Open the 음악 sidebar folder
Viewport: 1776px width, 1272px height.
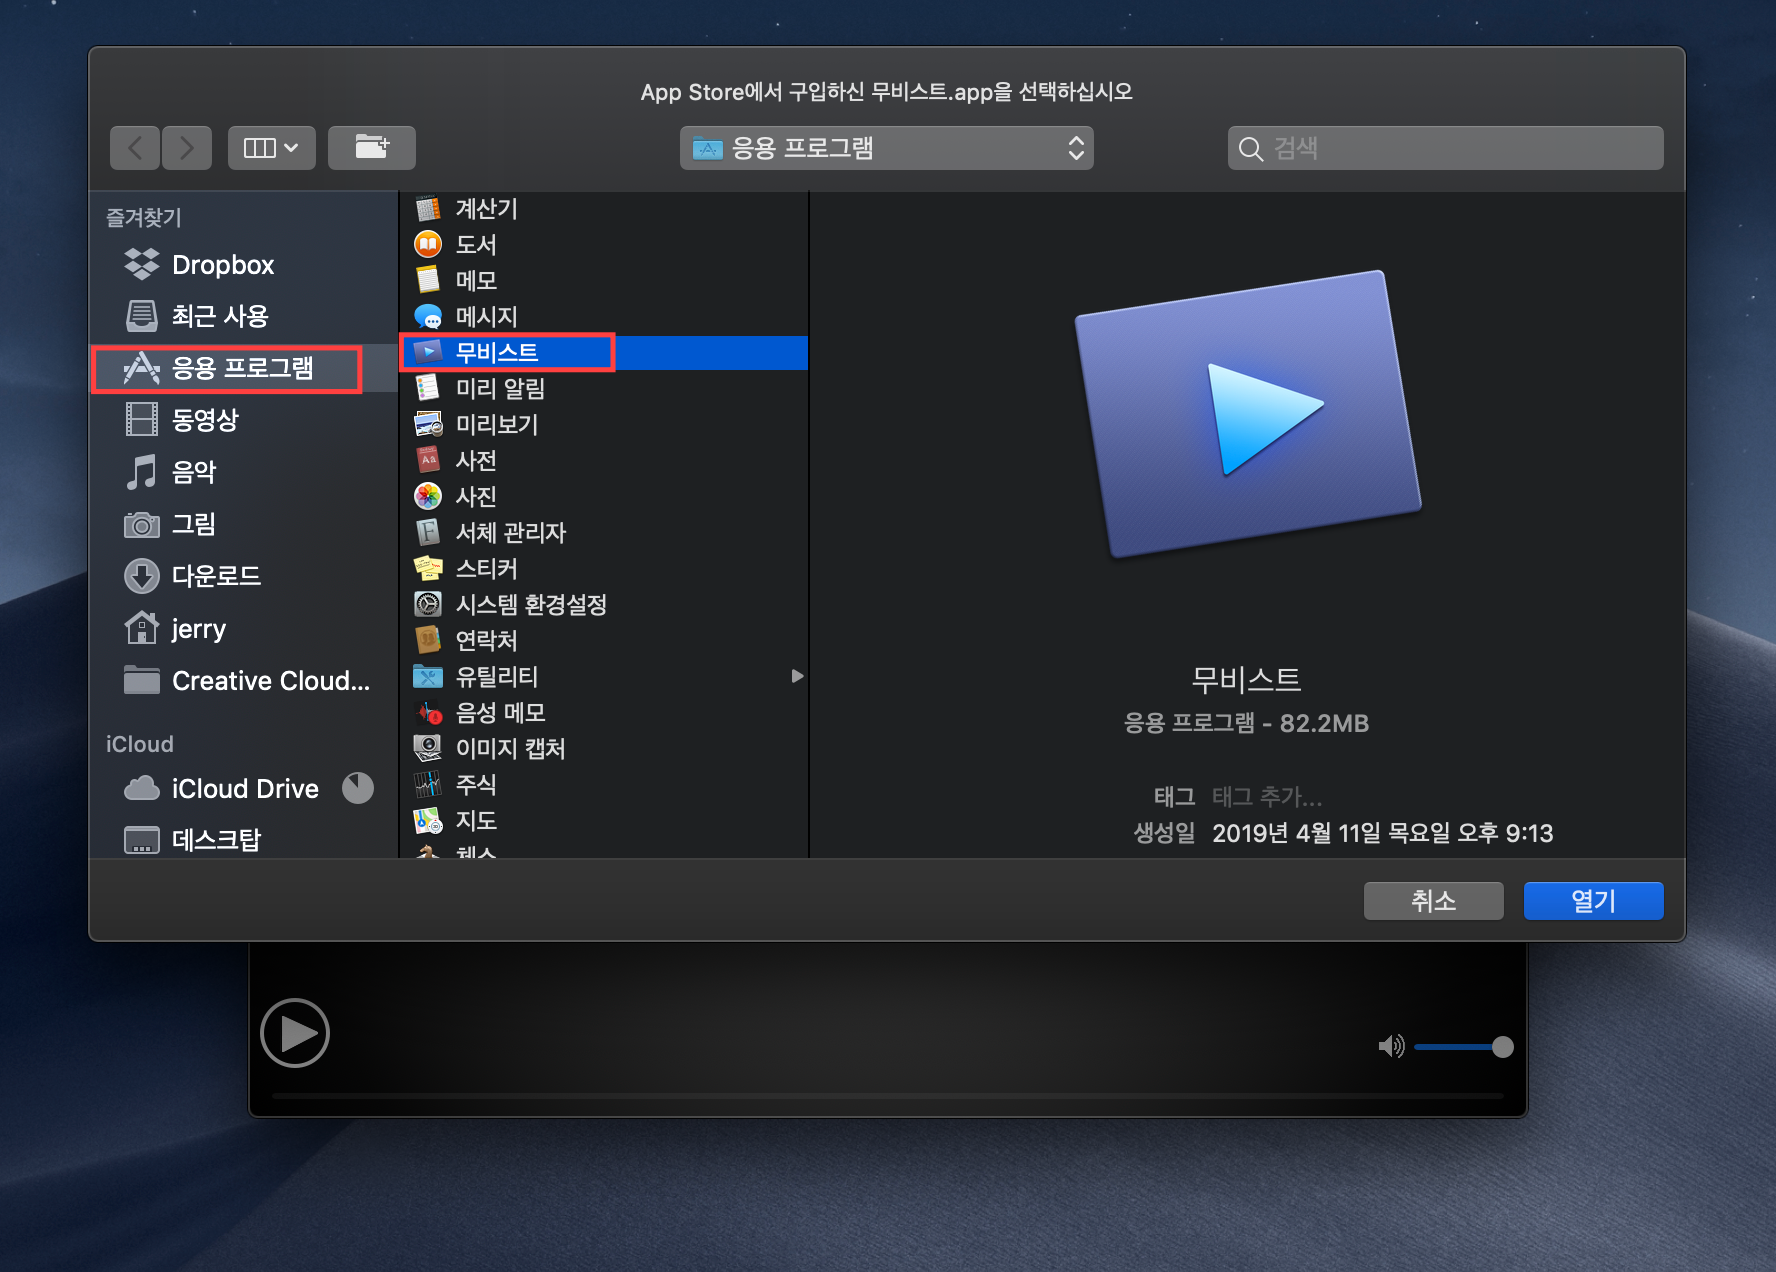pos(244,472)
